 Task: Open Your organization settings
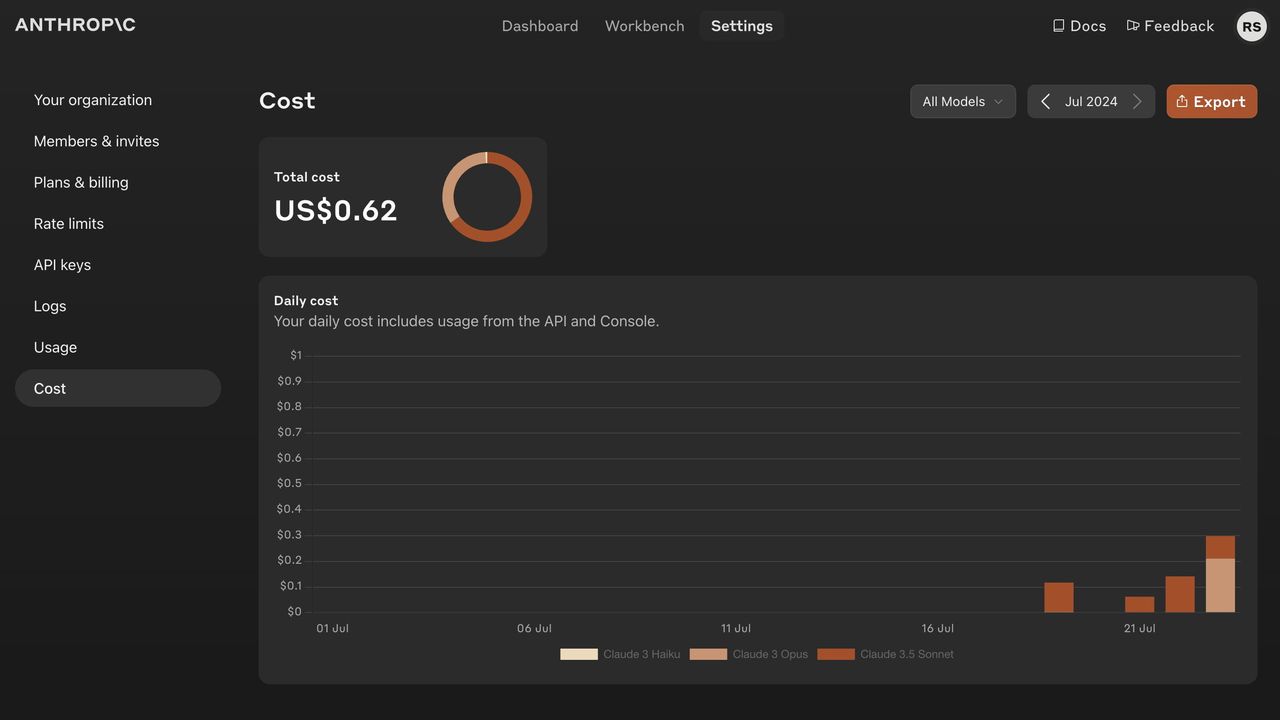tap(93, 100)
